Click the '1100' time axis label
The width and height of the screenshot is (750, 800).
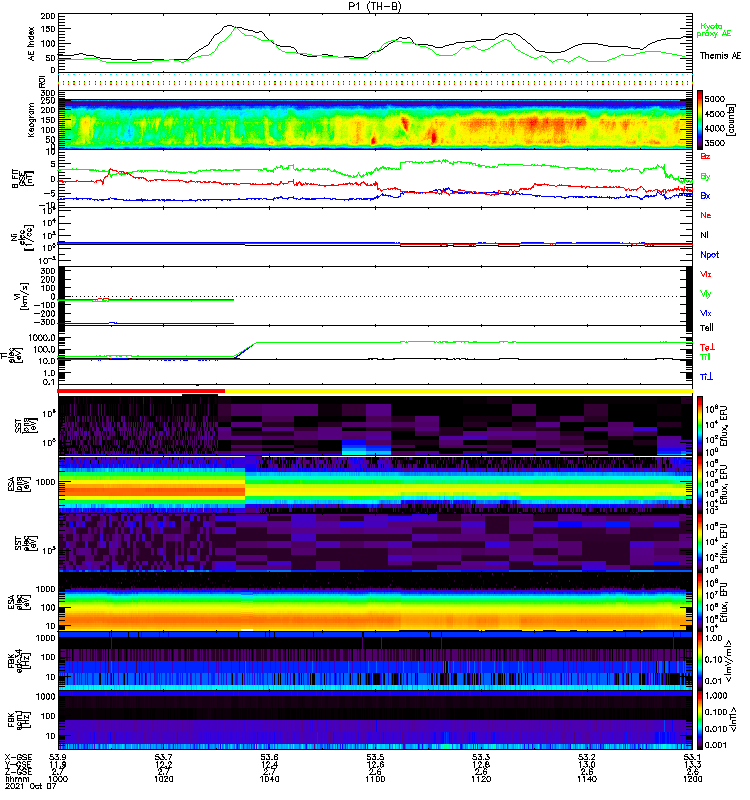(375, 779)
